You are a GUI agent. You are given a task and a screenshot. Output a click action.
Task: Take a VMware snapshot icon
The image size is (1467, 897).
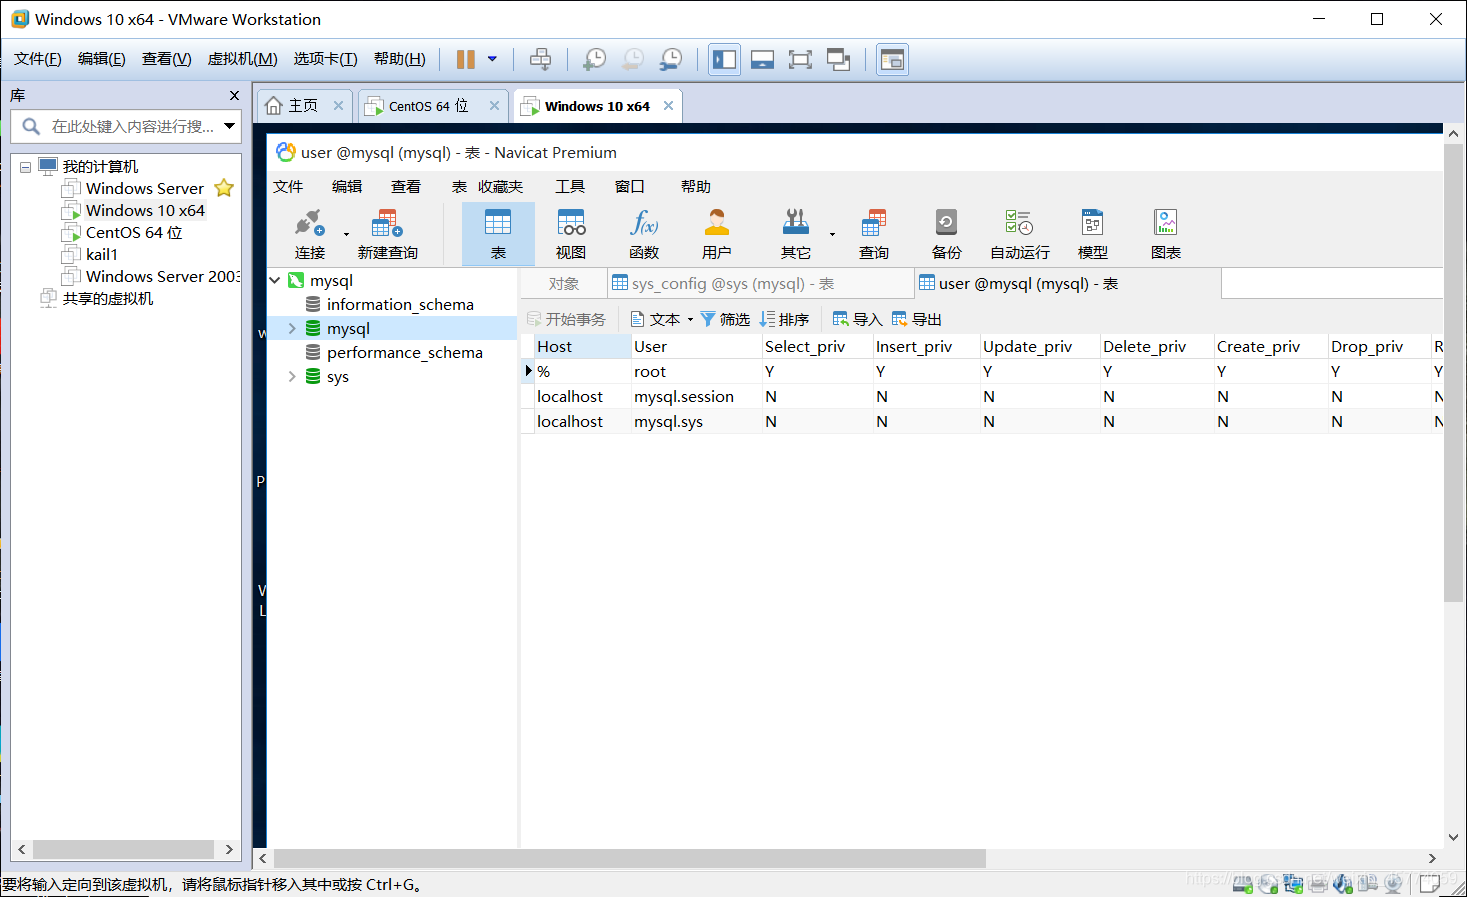[x=594, y=59]
